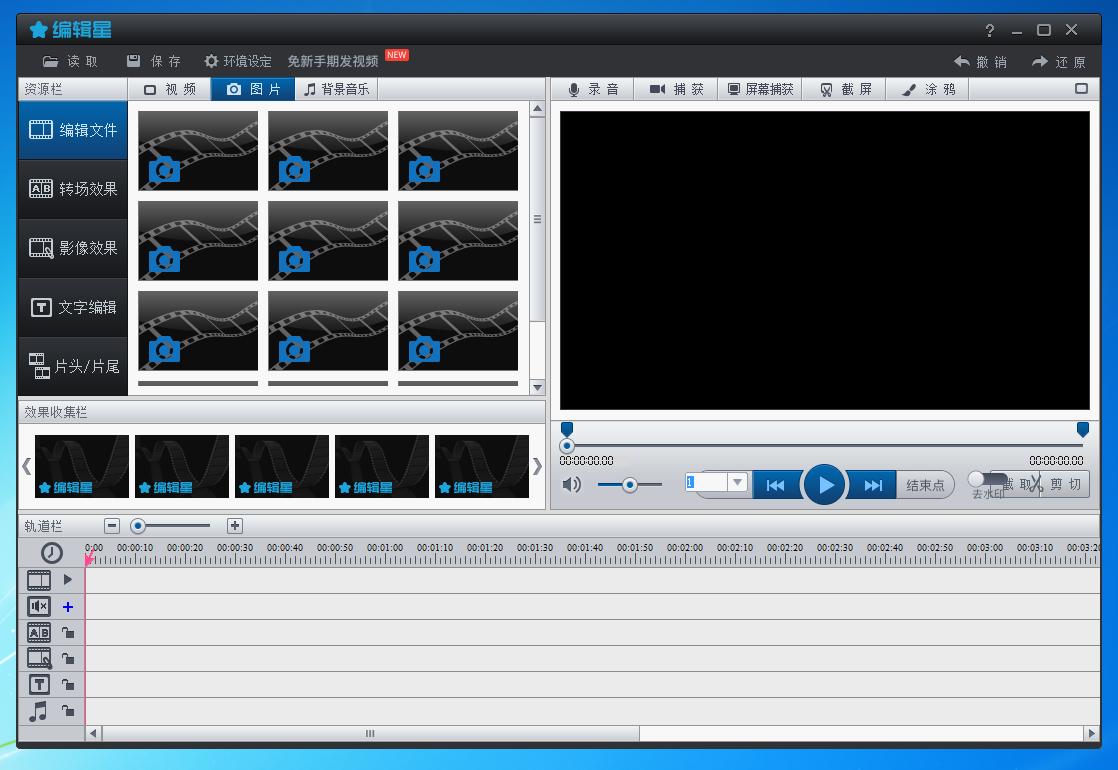
Task: Open the 涂鸦 doodle brush tool
Action: 928,89
